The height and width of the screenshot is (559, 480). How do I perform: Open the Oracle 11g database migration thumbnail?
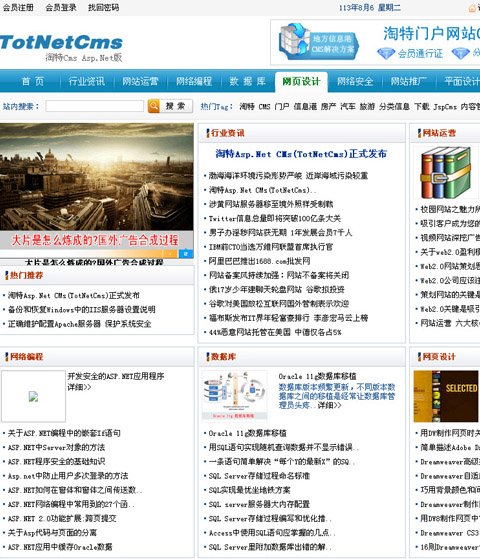234,396
